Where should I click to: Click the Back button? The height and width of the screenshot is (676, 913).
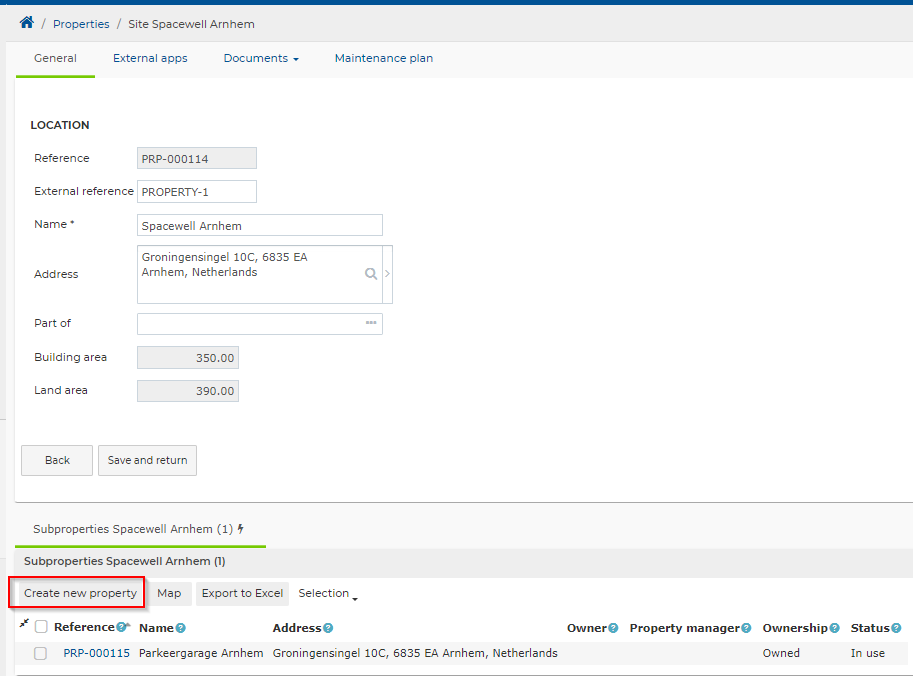tap(57, 461)
